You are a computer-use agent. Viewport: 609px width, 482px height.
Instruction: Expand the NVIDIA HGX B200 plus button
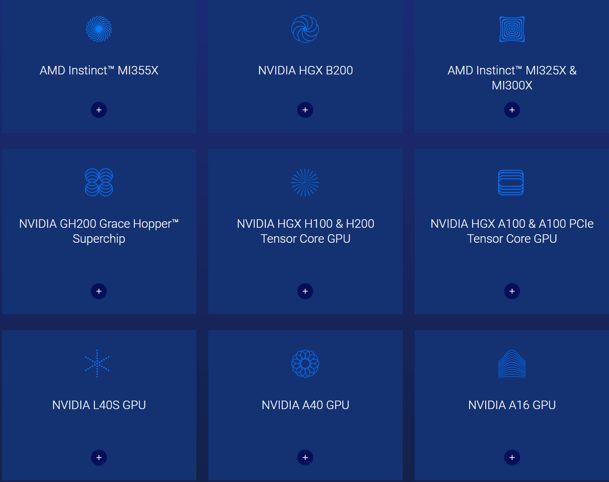(x=305, y=110)
